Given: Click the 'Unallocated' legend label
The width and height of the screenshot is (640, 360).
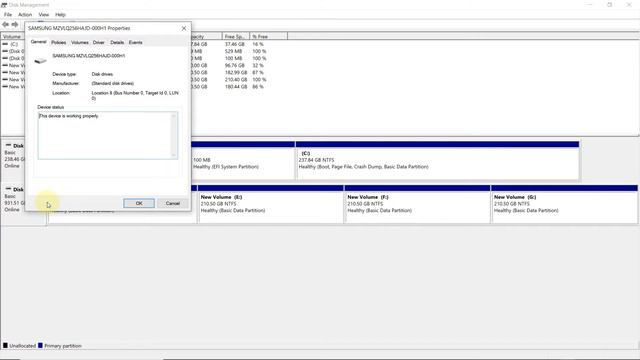Looking at the screenshot, I should point(22,346).
